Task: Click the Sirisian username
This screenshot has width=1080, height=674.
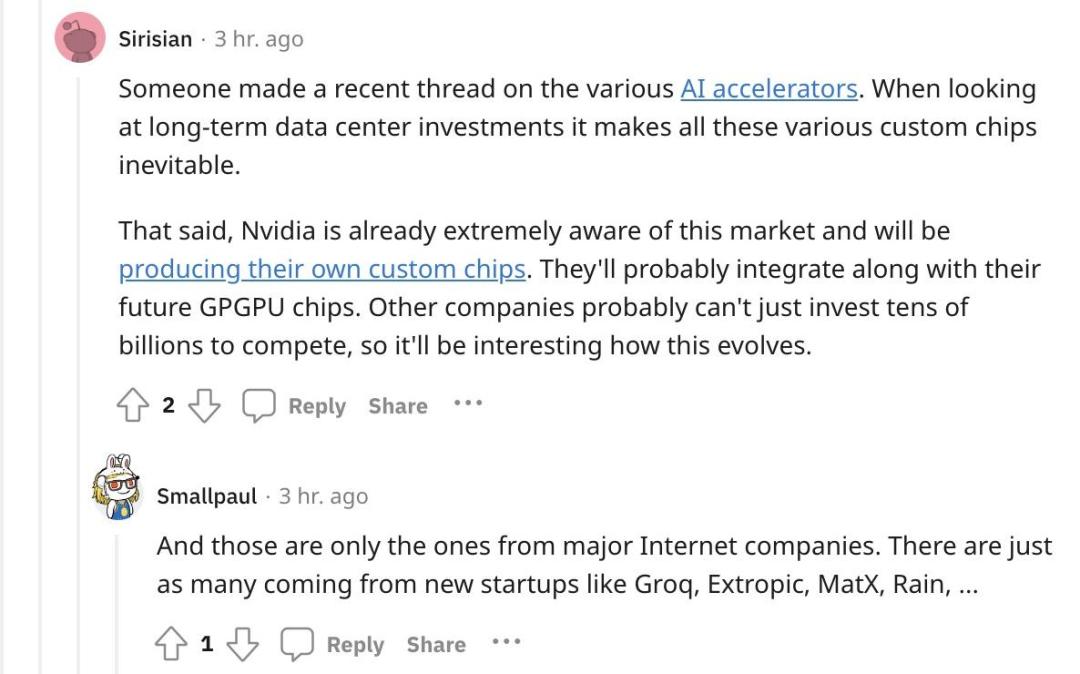Action: [x=155, y=39]
